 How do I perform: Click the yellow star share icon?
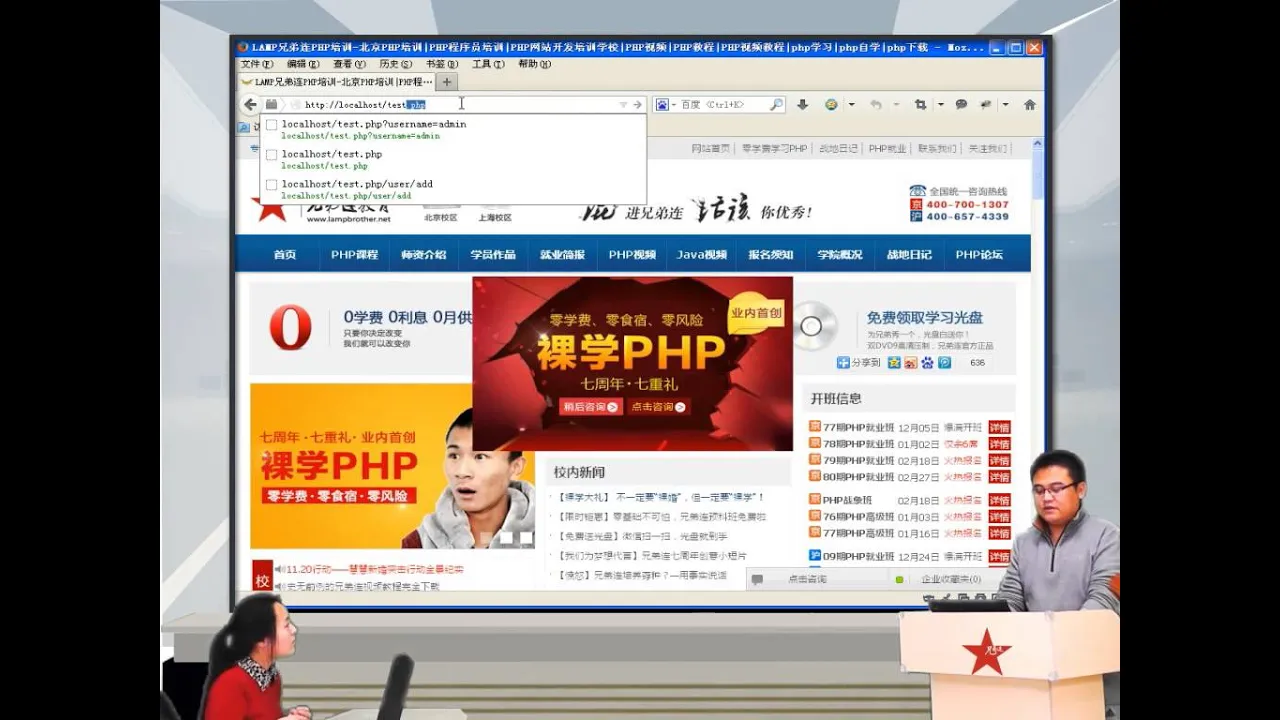(x=895, y=363)
